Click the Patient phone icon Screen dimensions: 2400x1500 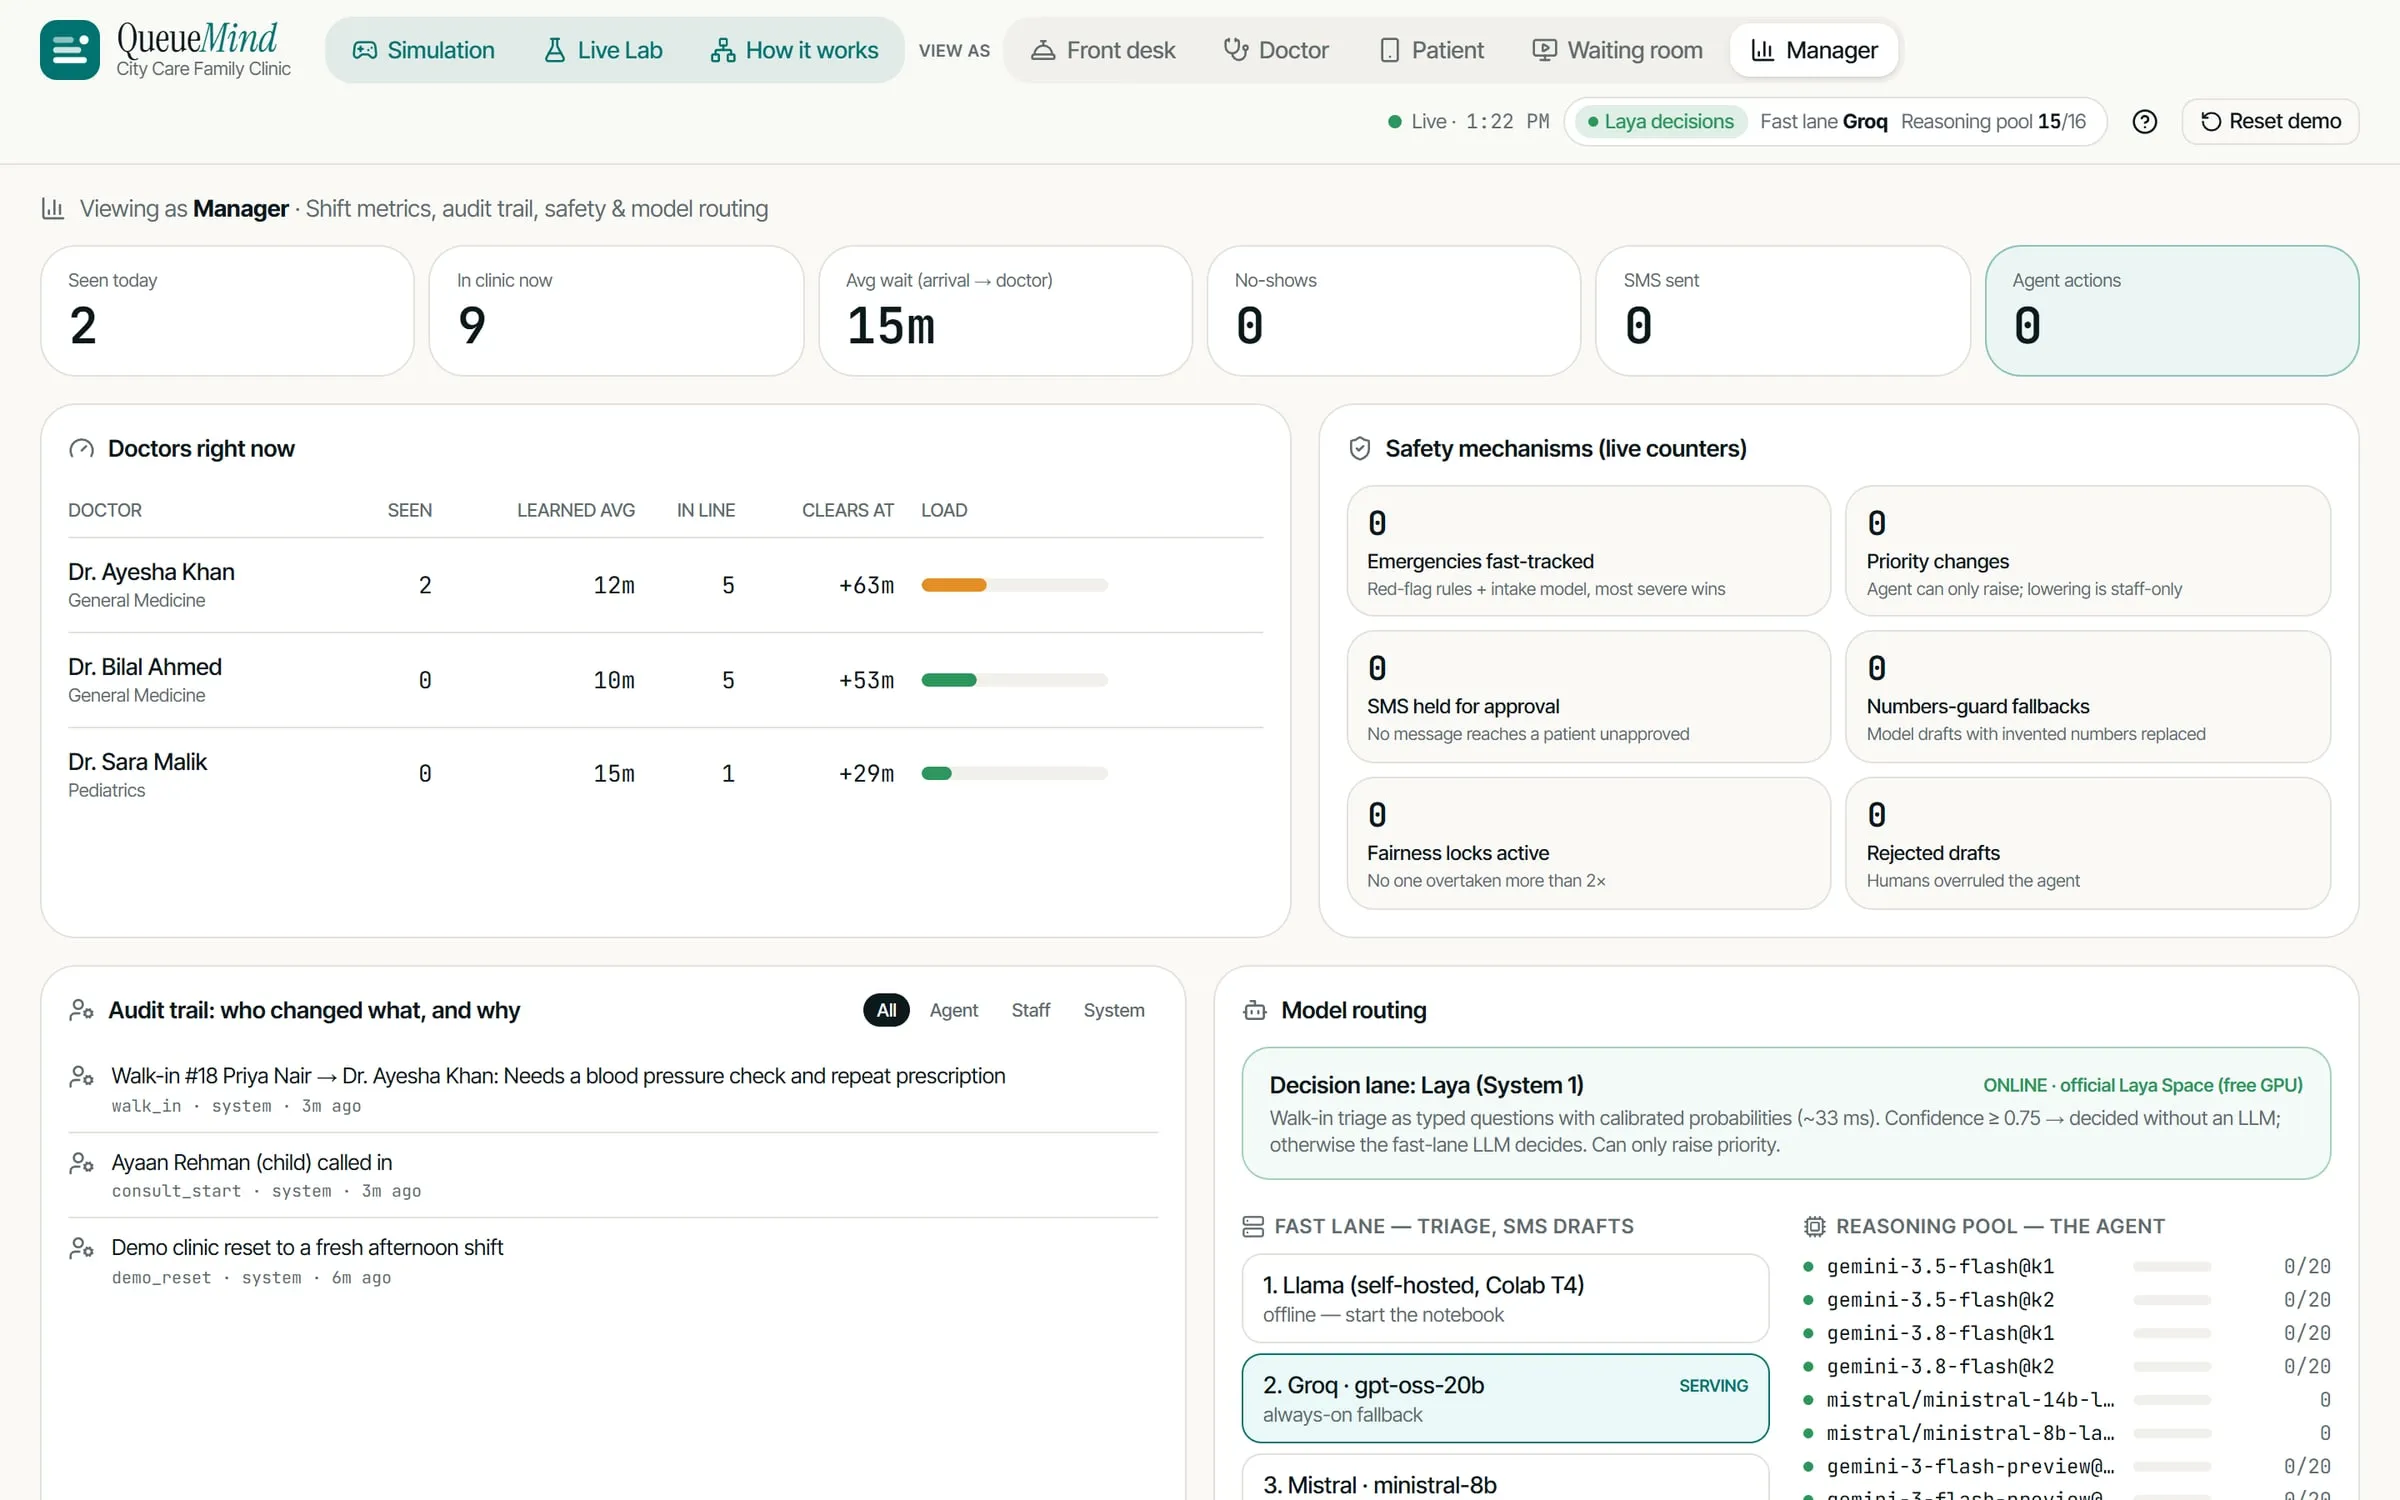click(1389, 50)
